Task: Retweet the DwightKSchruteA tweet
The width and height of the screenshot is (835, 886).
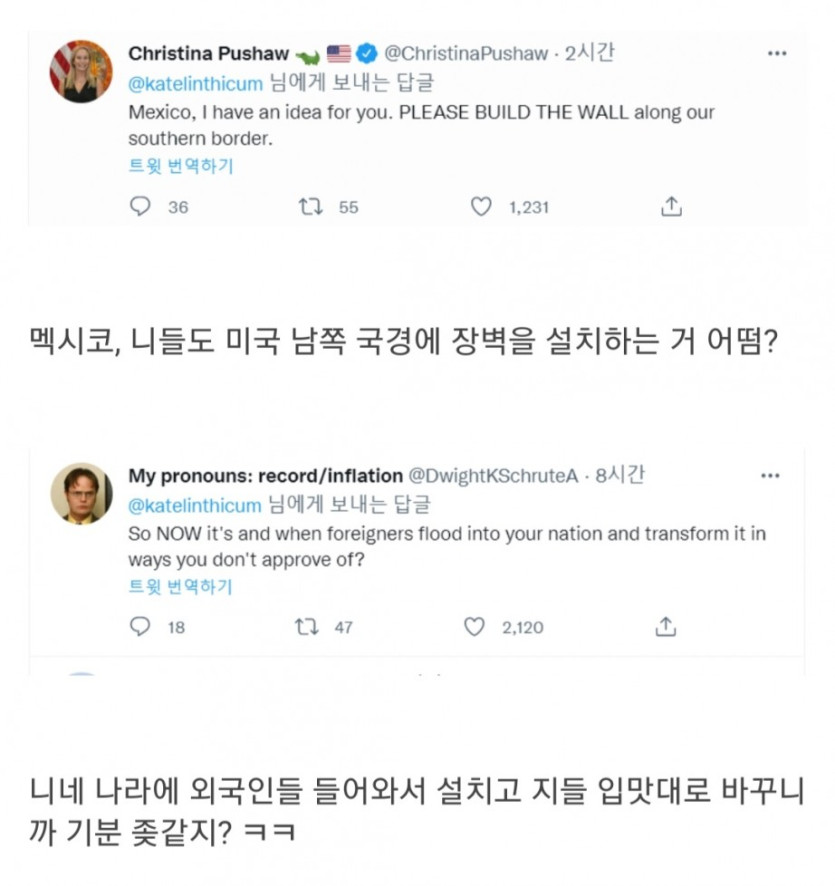Action: (306, 627)
